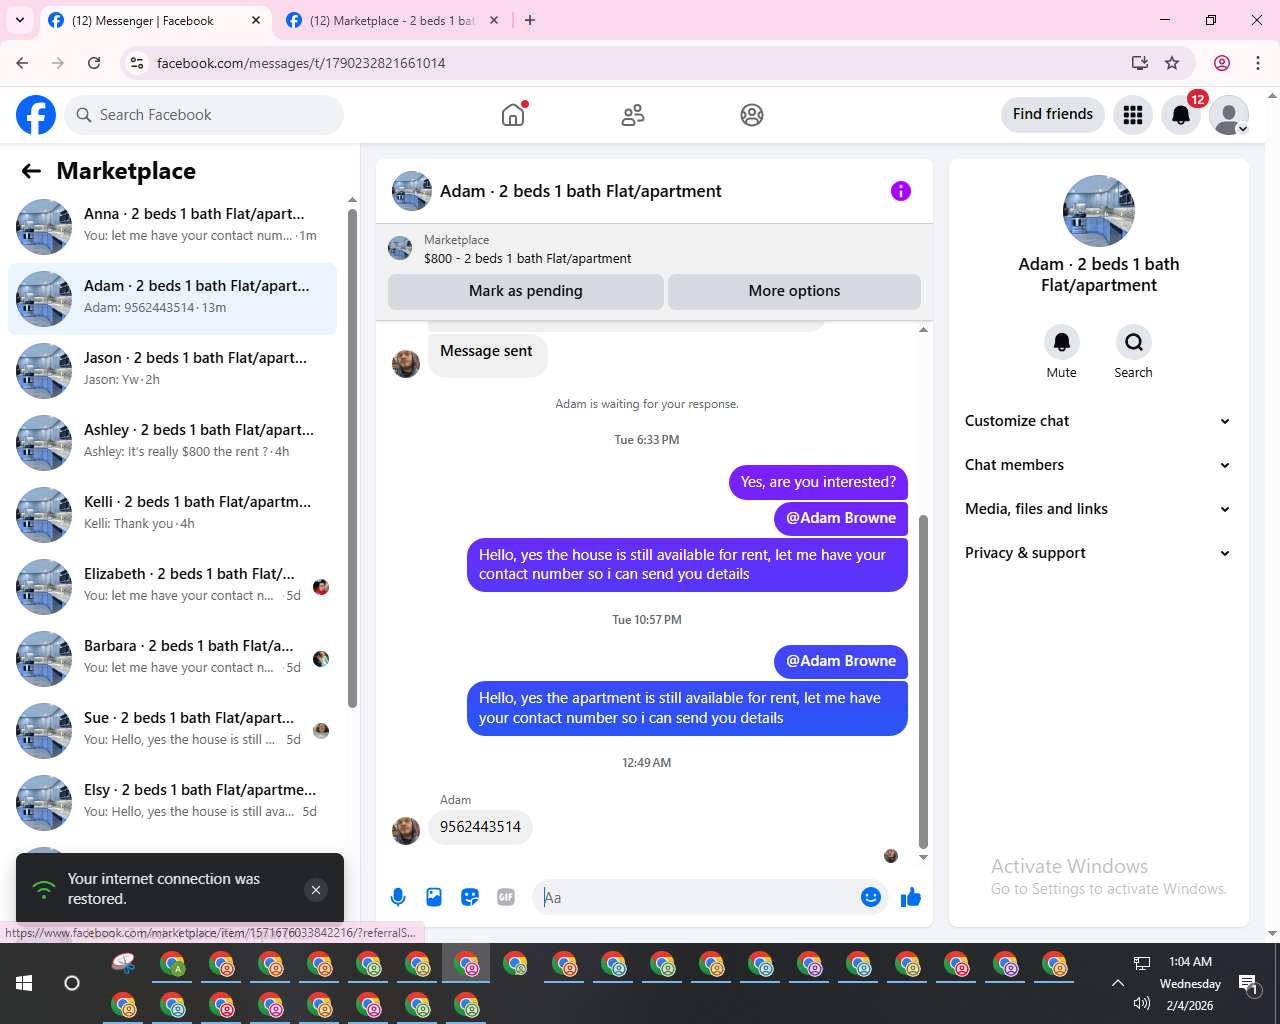This screenshot has width=1280, height=1024.
Task: Open the Groups icon in top navigation
Action: [x=752, y=115]
